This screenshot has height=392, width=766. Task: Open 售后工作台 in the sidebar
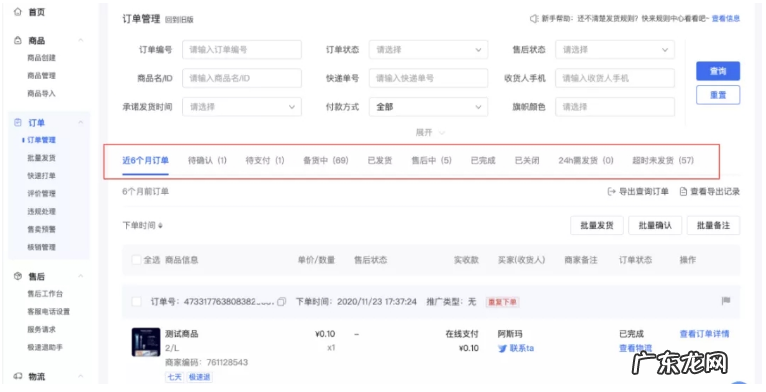(45, 294)
